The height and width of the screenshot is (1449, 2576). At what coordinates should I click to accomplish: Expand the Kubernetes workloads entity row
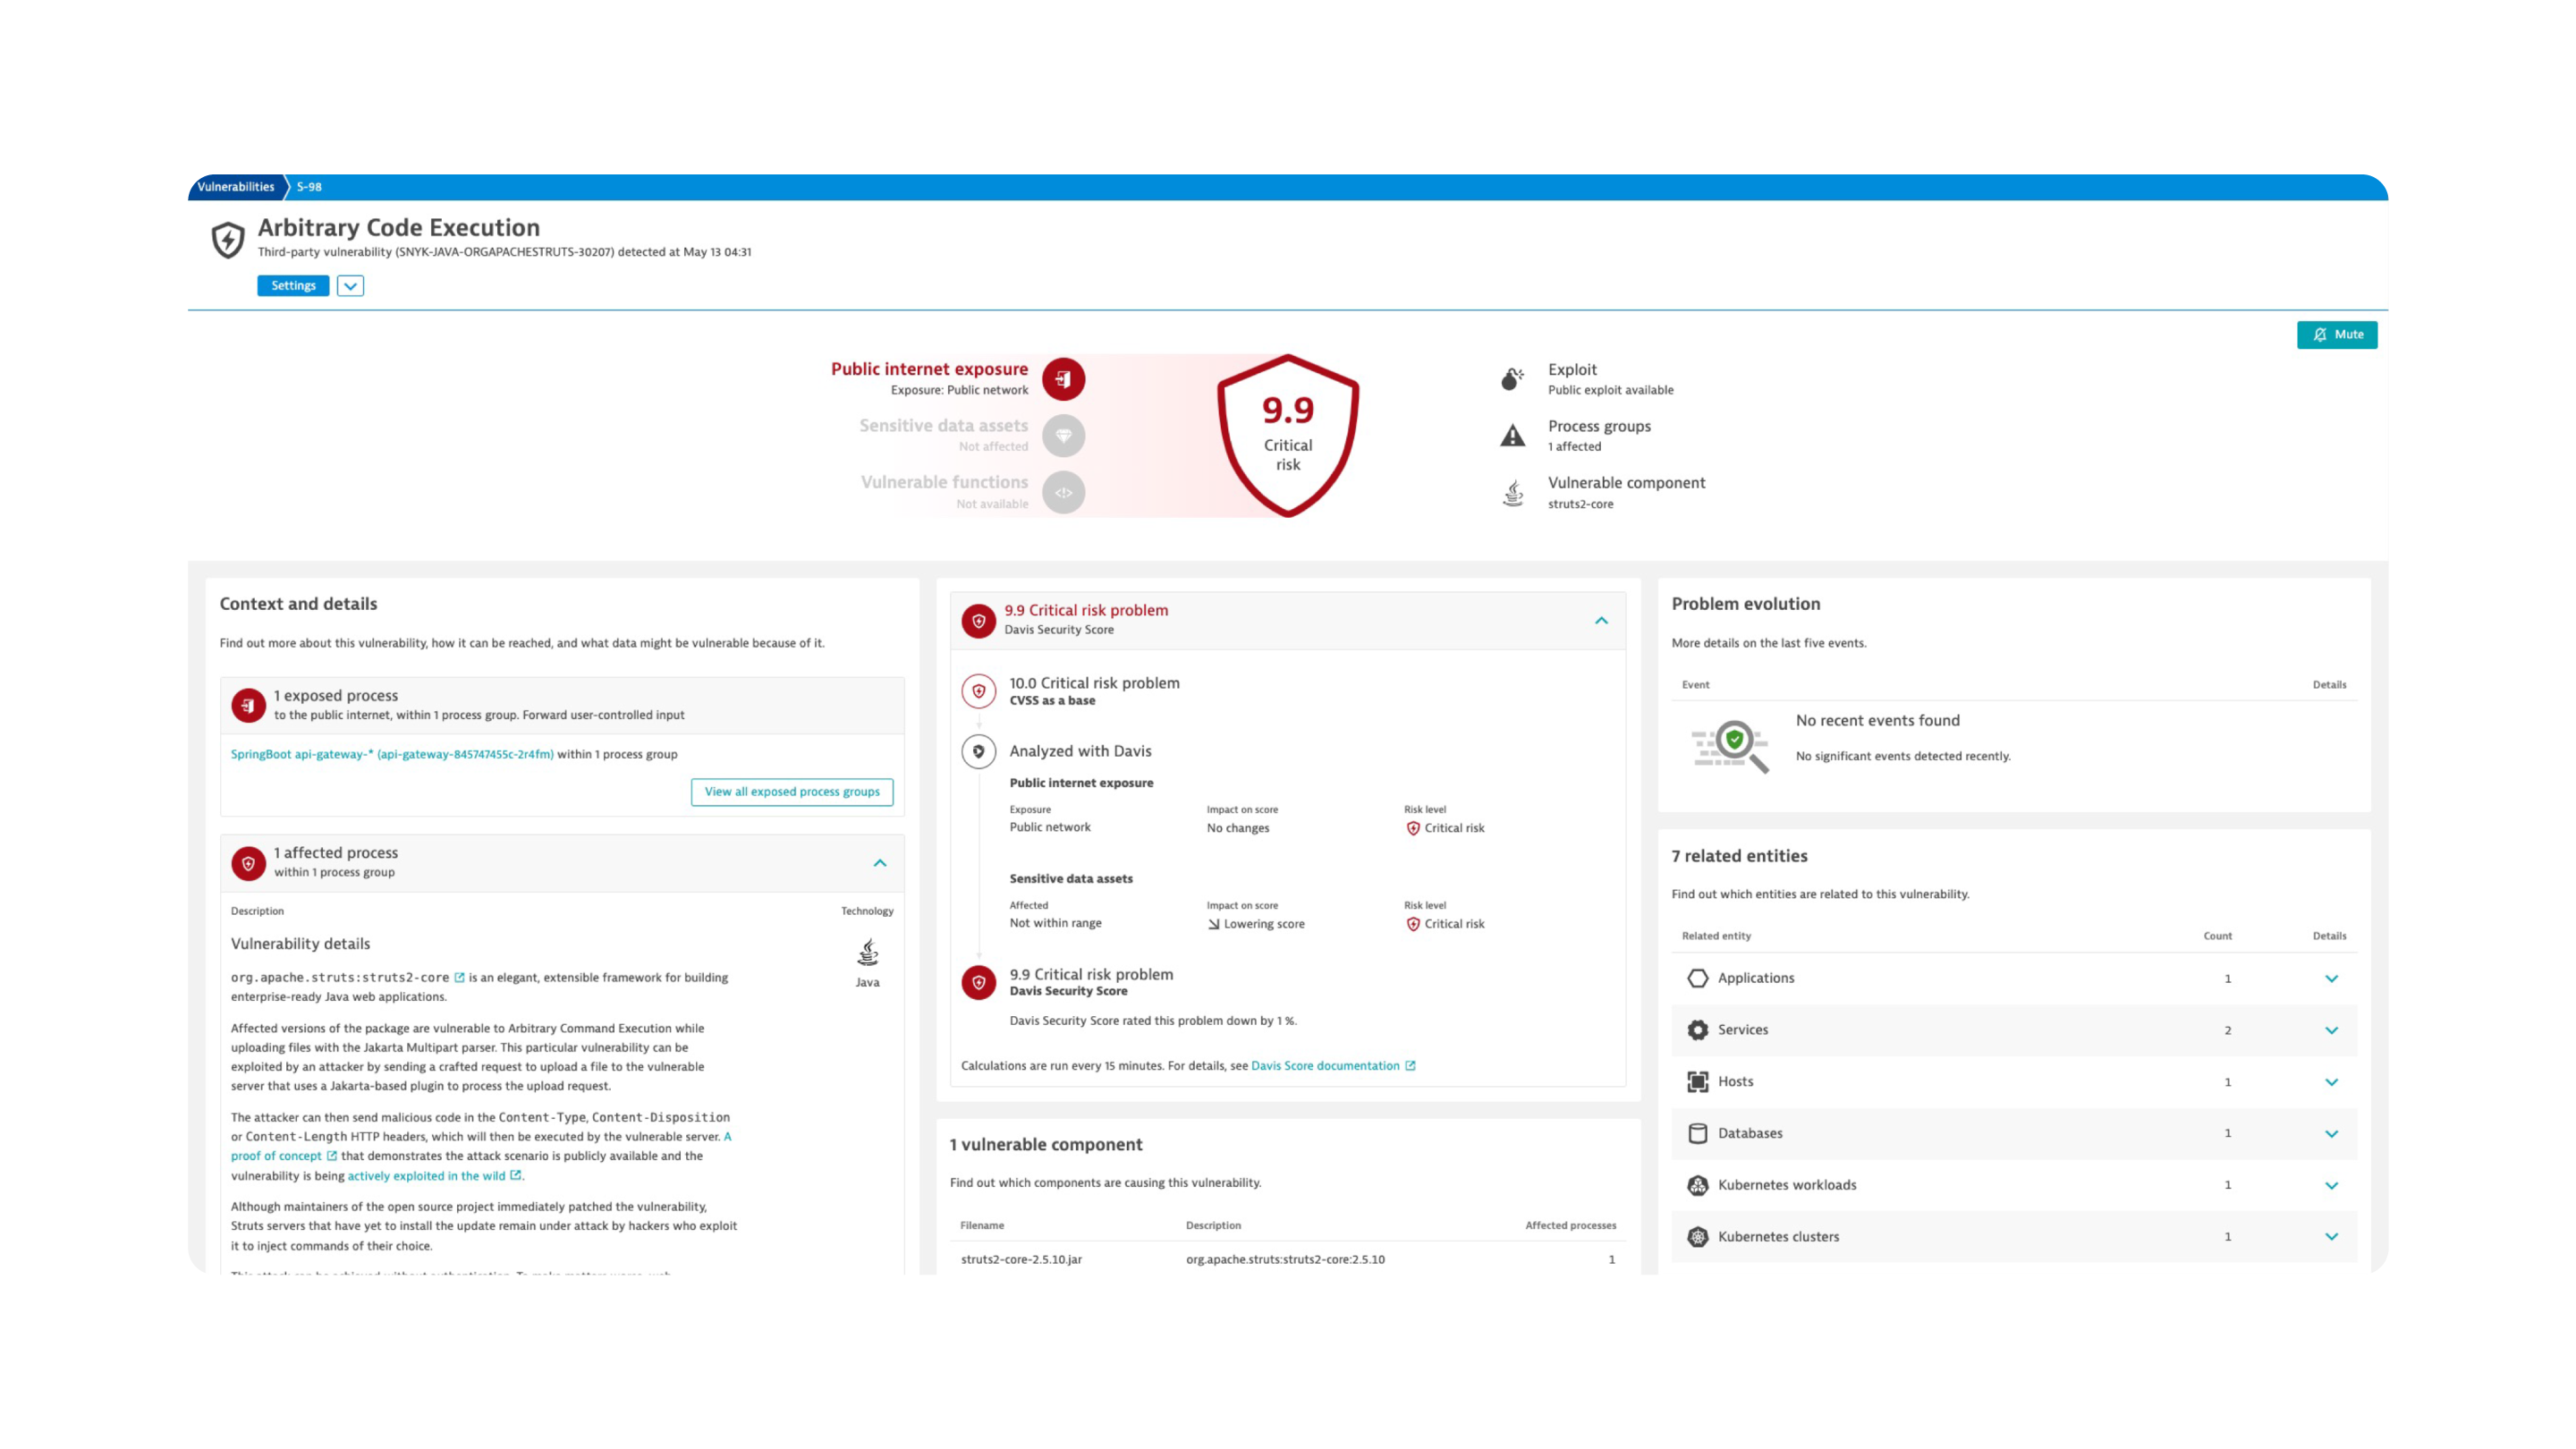coord(2331,1186)
